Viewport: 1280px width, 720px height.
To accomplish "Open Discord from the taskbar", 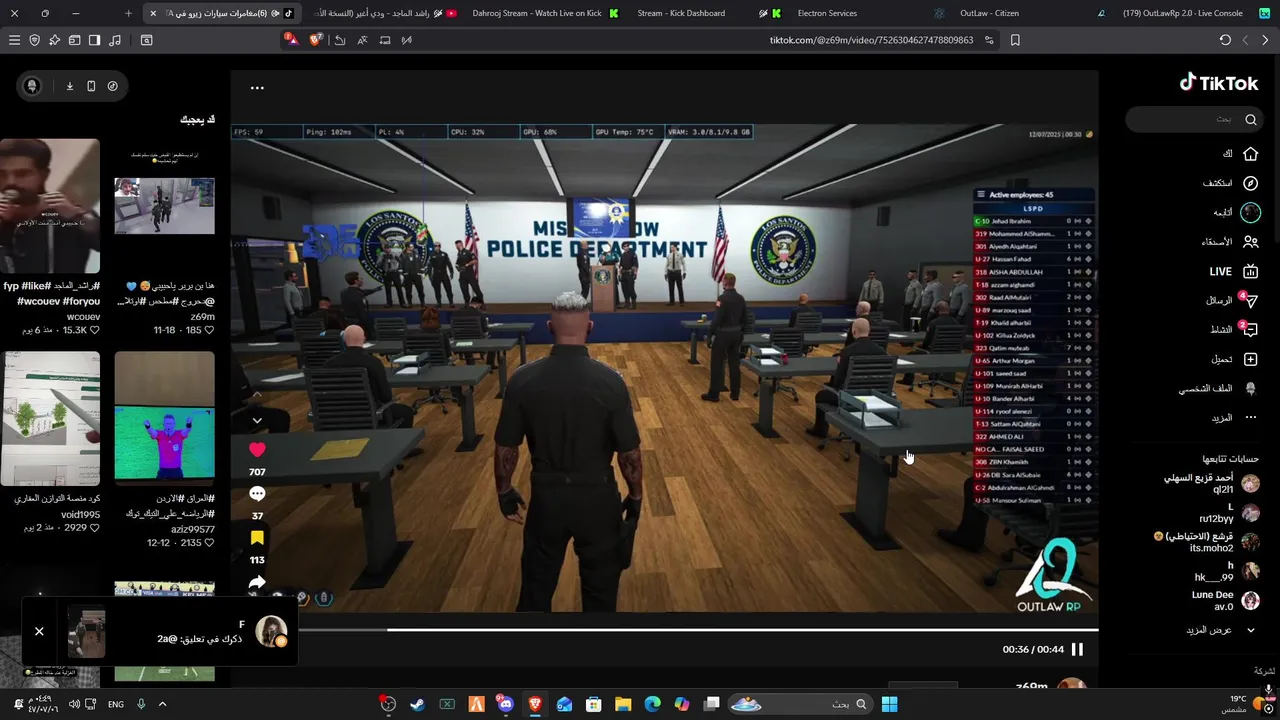I will pyautogui.click(x=505, y=704).
